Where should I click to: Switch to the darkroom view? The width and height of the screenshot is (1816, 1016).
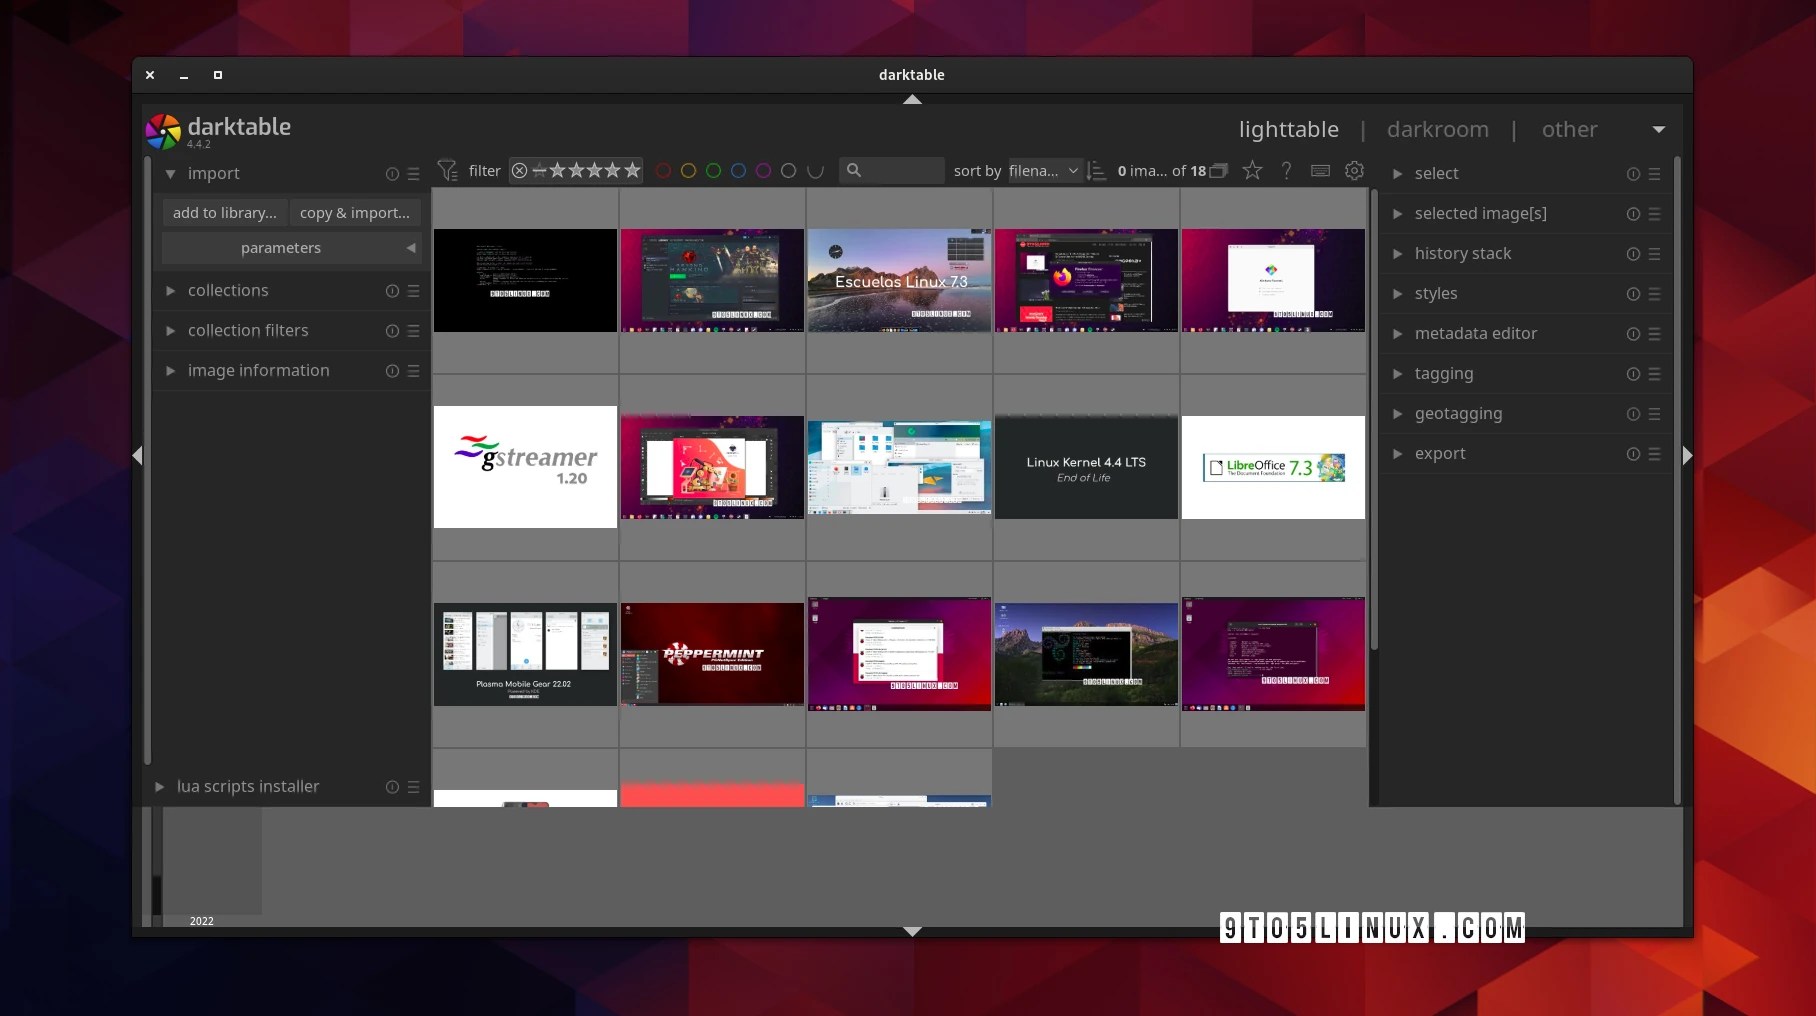(x=1437, y=129)
